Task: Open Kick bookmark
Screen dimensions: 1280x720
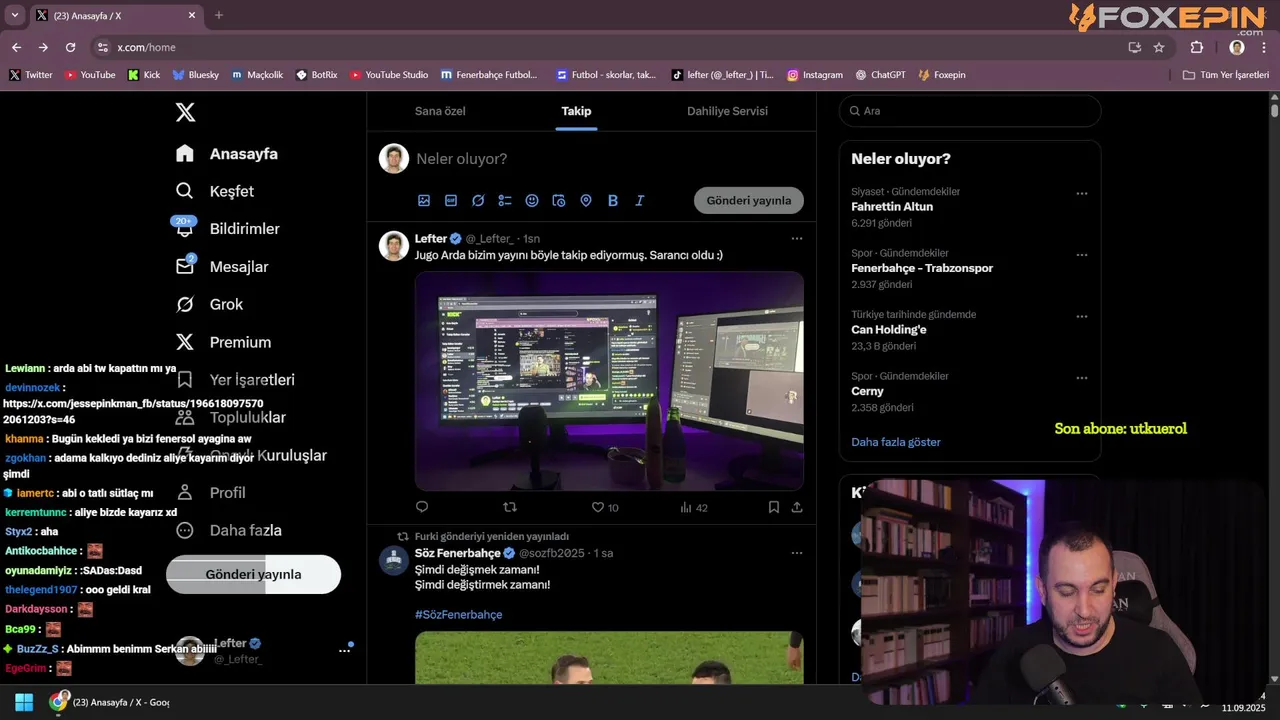Action: click(144, 75)
